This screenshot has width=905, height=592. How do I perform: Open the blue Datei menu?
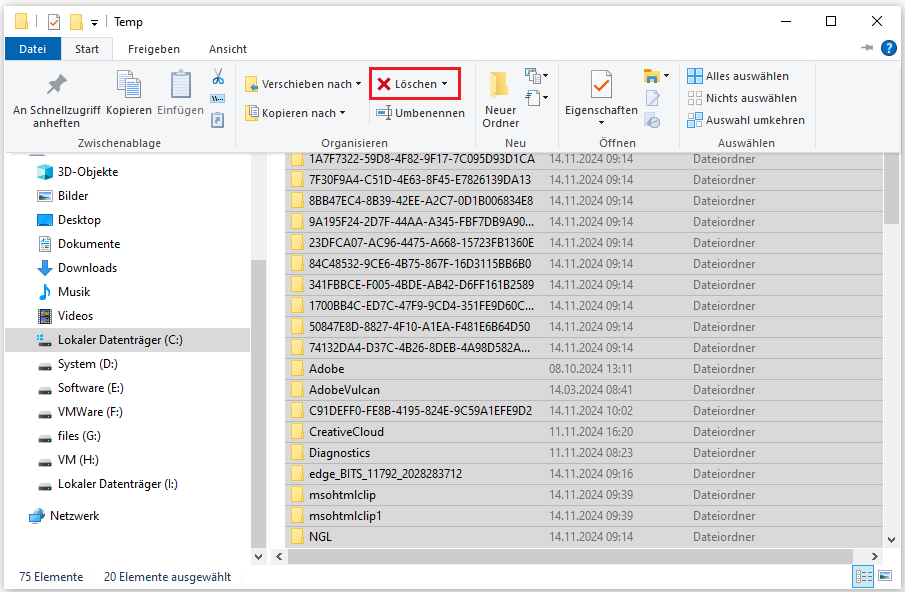coord(33,49)
